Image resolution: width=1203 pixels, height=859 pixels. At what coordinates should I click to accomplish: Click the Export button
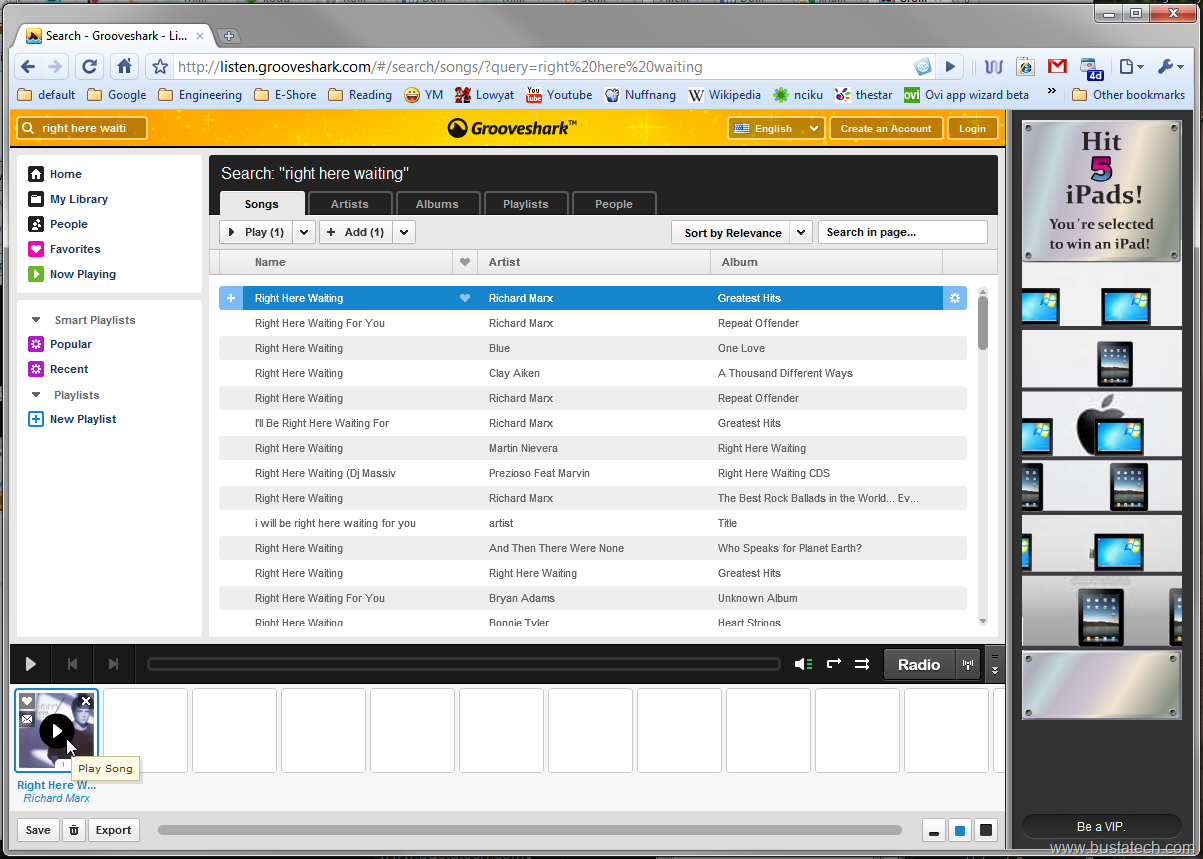[113, 830]
